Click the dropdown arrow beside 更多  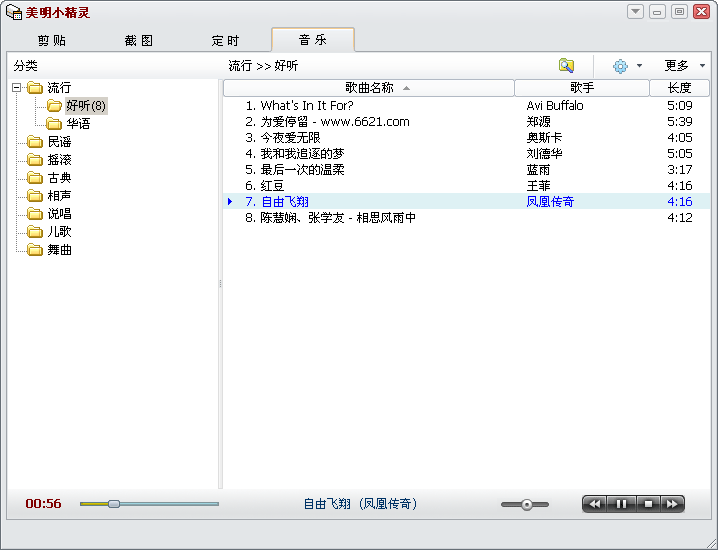click(702, 66)
